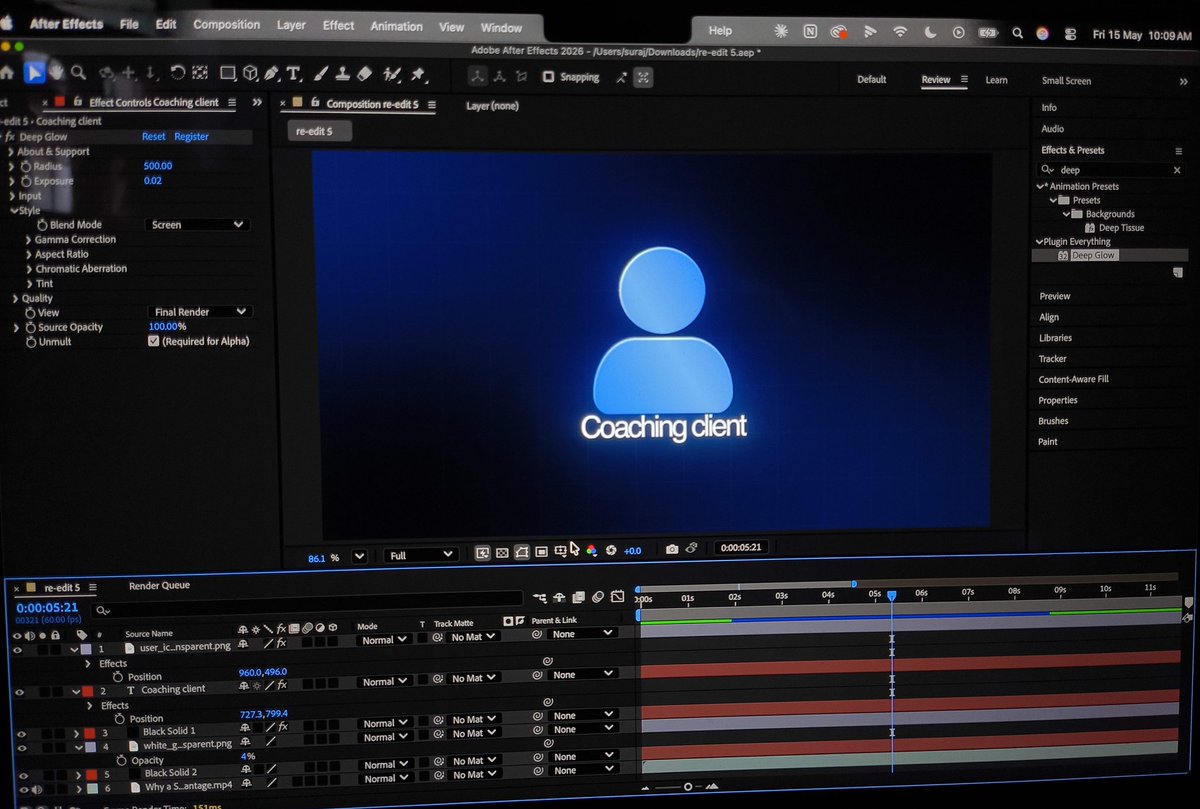Select Deep Glow in Effects & Presets
Image resolution: width=1200 pixels, height=809 pixels.
1093,255
